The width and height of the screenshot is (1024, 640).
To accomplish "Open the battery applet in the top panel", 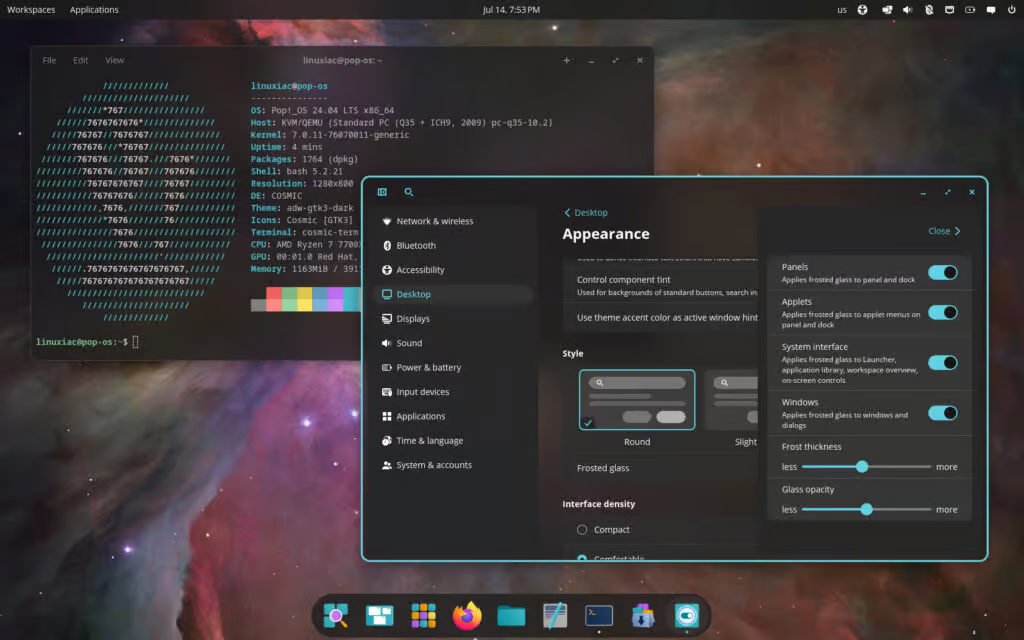I will coord(970,10).
